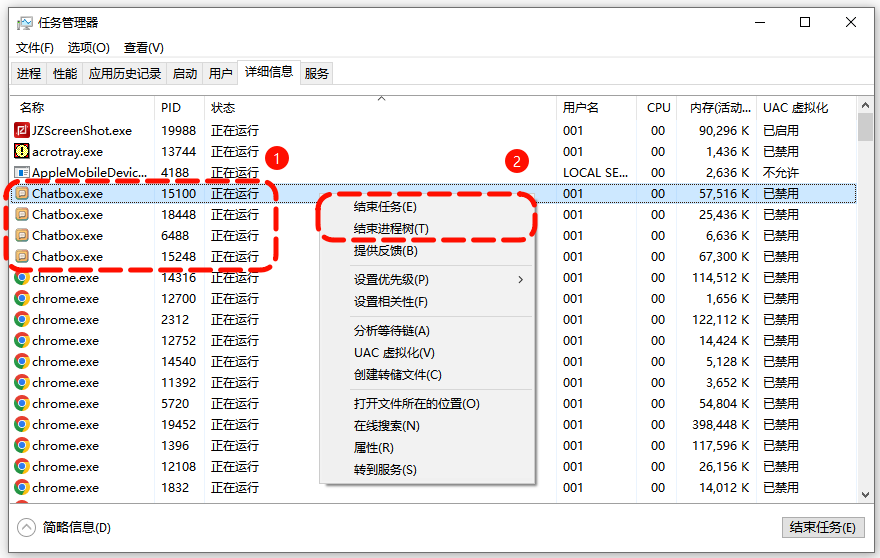Click chrome.exe icon with PID 5720
Image resolution: width=880 pixels, height=558 pixels.
tap(21, 404)
